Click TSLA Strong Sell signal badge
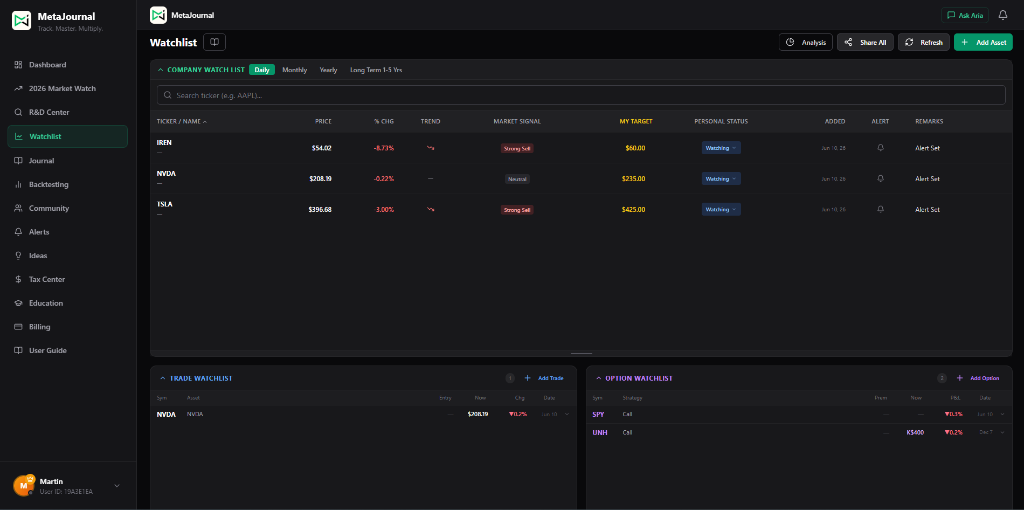The height and width of the screenshot is (510, 1024). (517, 210)
